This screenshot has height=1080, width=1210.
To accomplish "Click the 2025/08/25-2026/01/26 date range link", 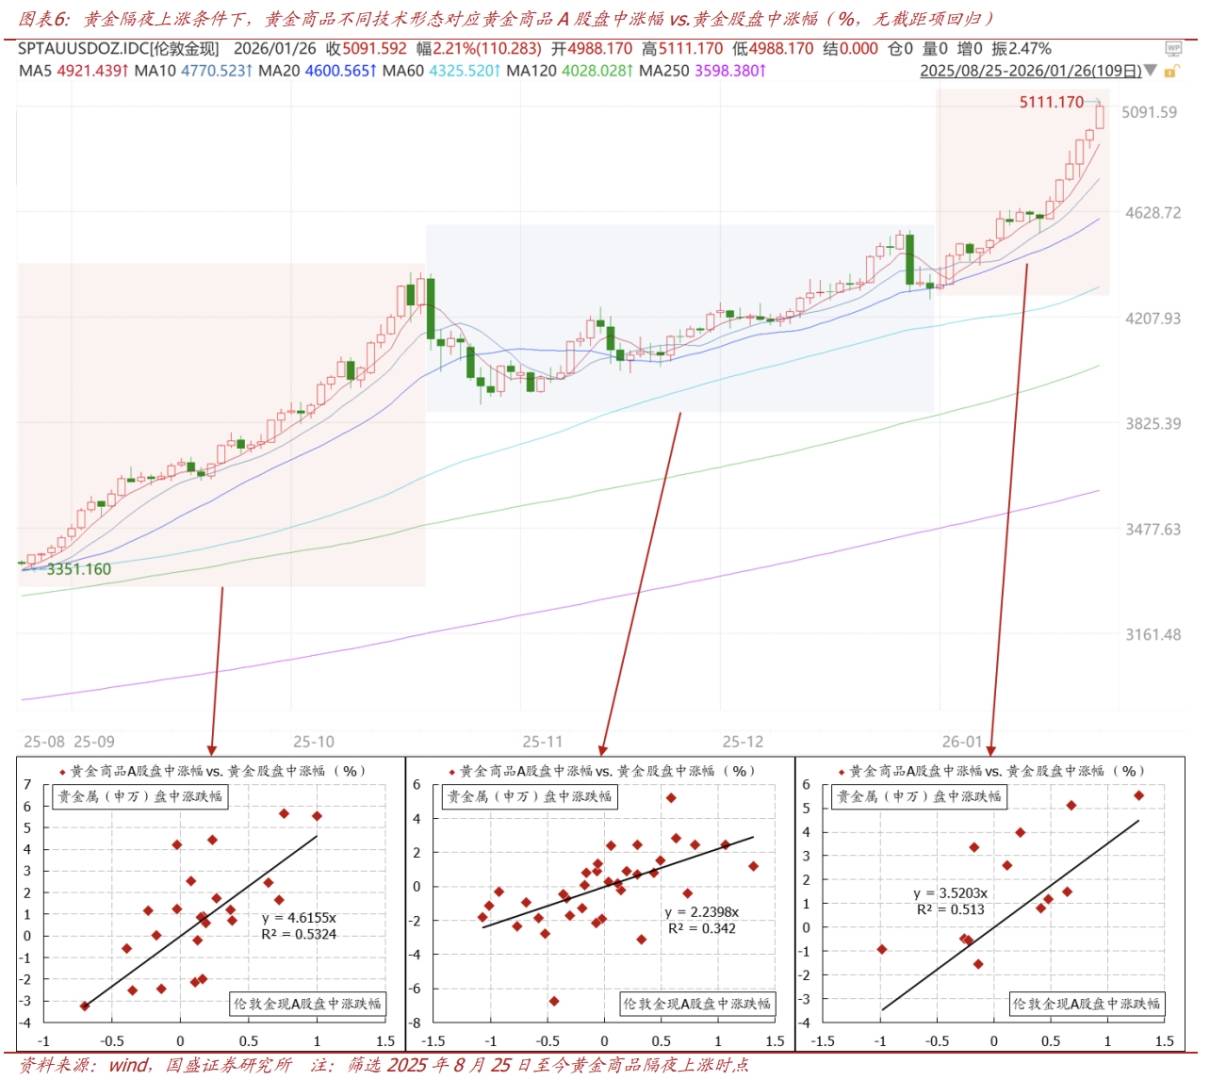I will [x=1030, y=71].
